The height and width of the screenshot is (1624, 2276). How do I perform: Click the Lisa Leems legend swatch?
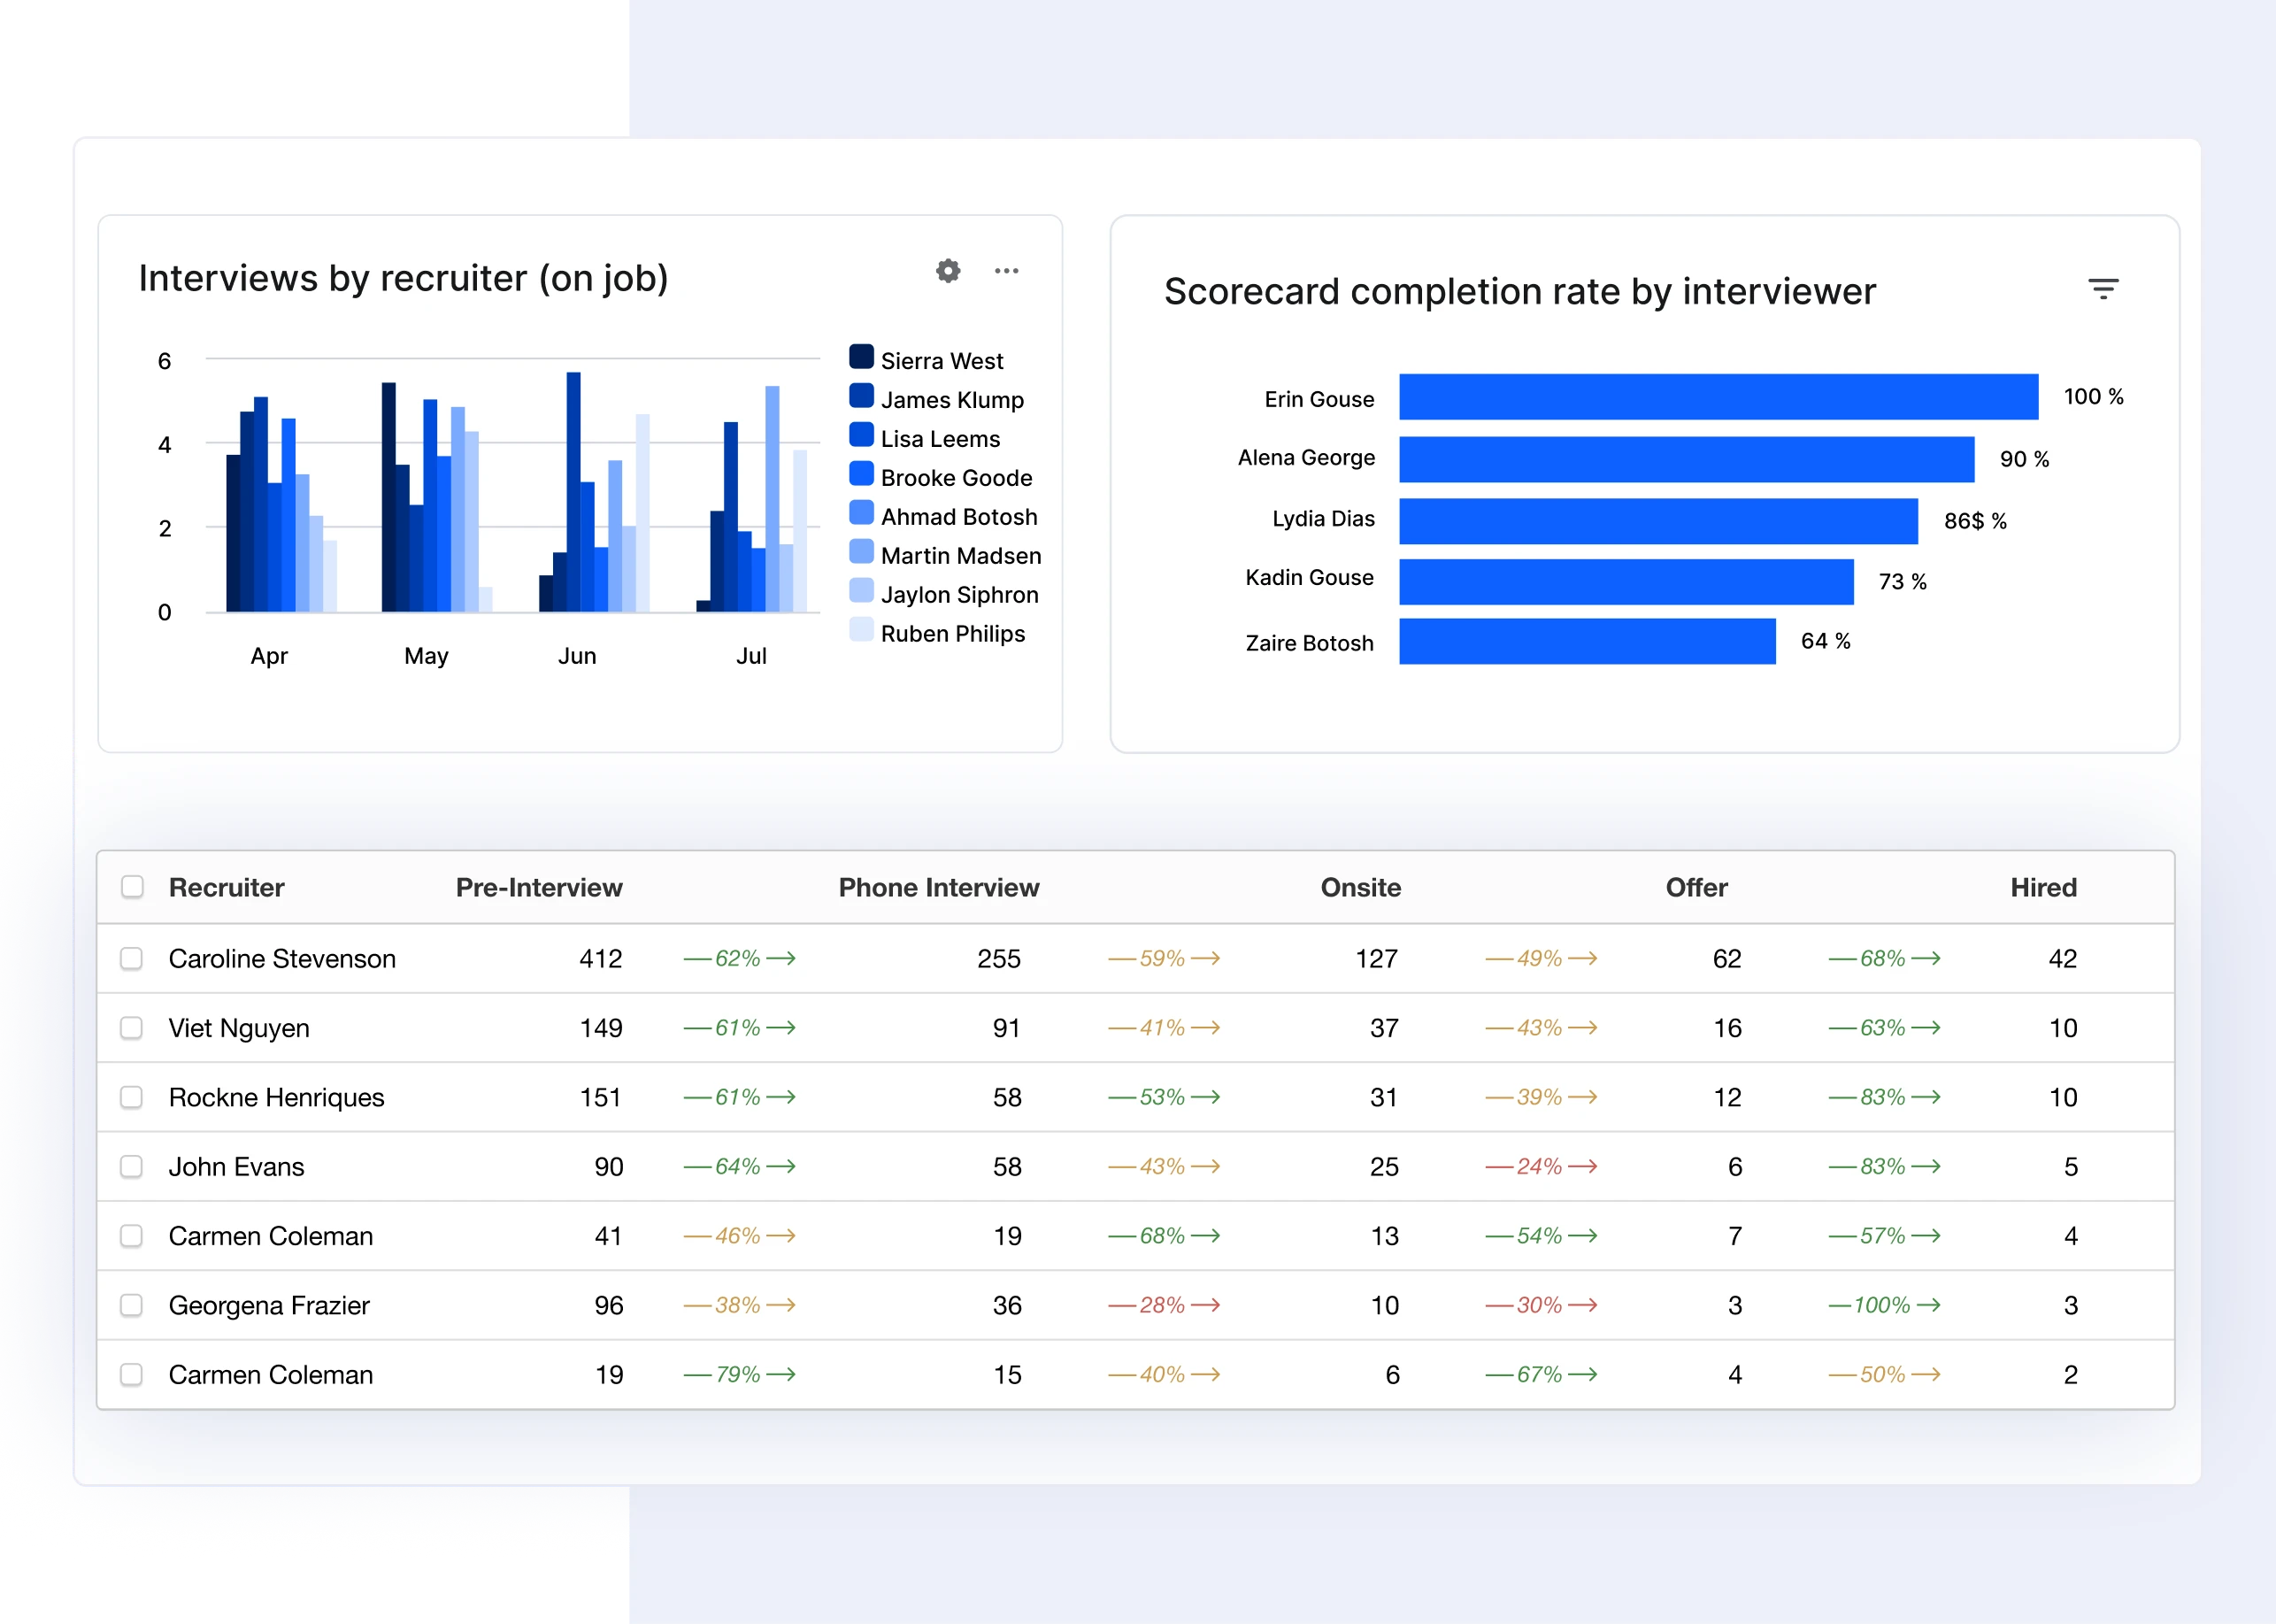861,435
